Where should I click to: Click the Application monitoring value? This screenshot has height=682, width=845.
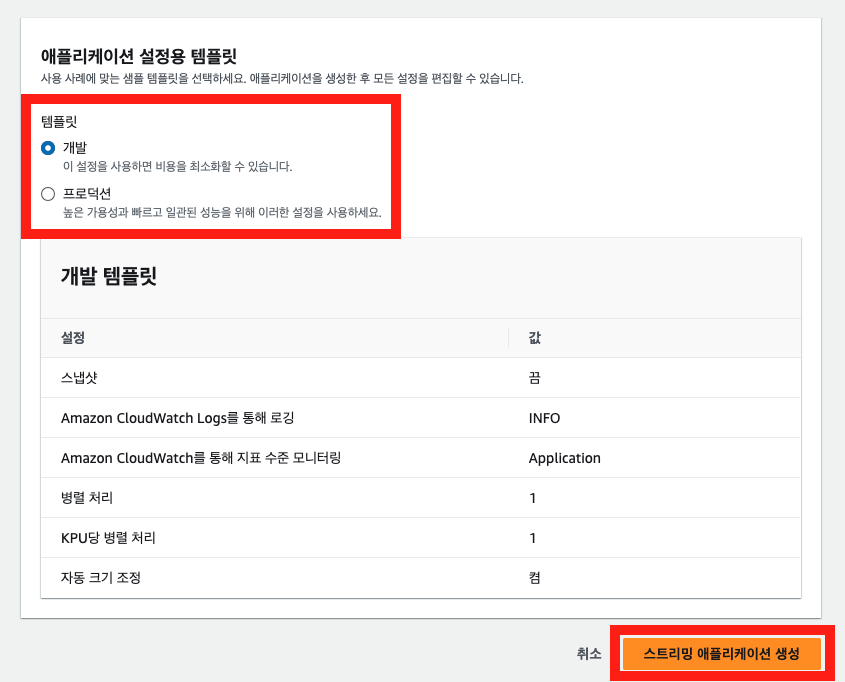564,458
